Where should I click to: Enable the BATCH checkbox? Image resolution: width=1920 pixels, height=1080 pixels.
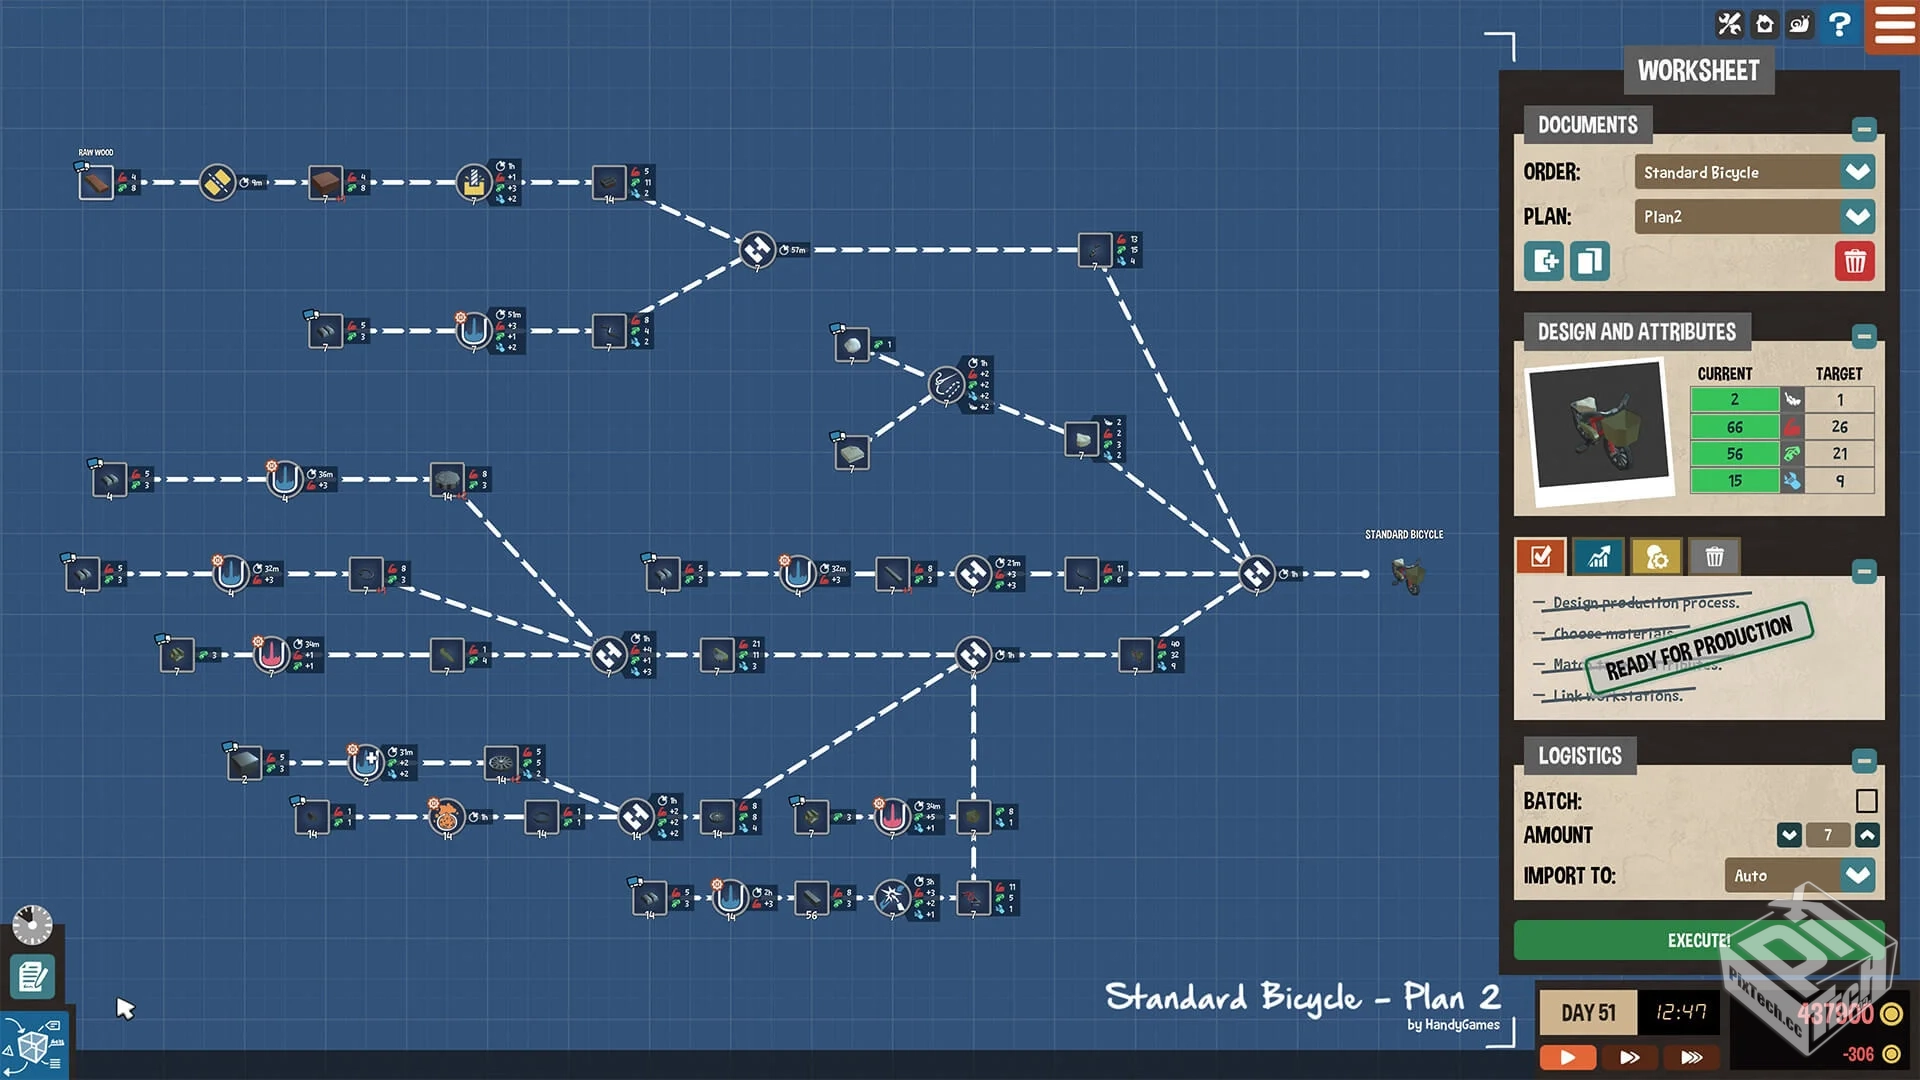click(1865, 801)
